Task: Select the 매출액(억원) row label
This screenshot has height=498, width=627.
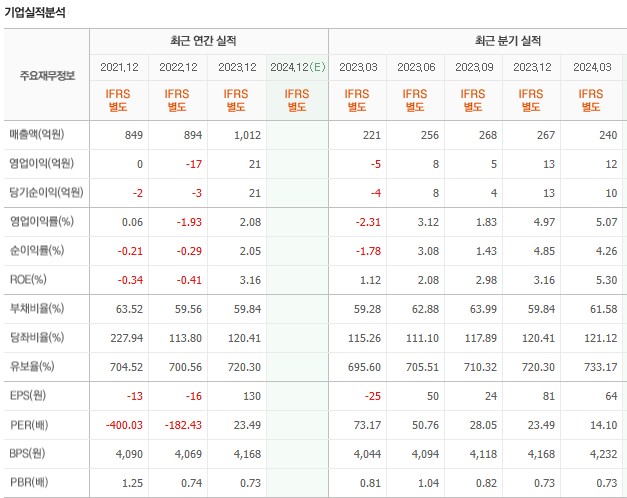Action: (37, 135)
